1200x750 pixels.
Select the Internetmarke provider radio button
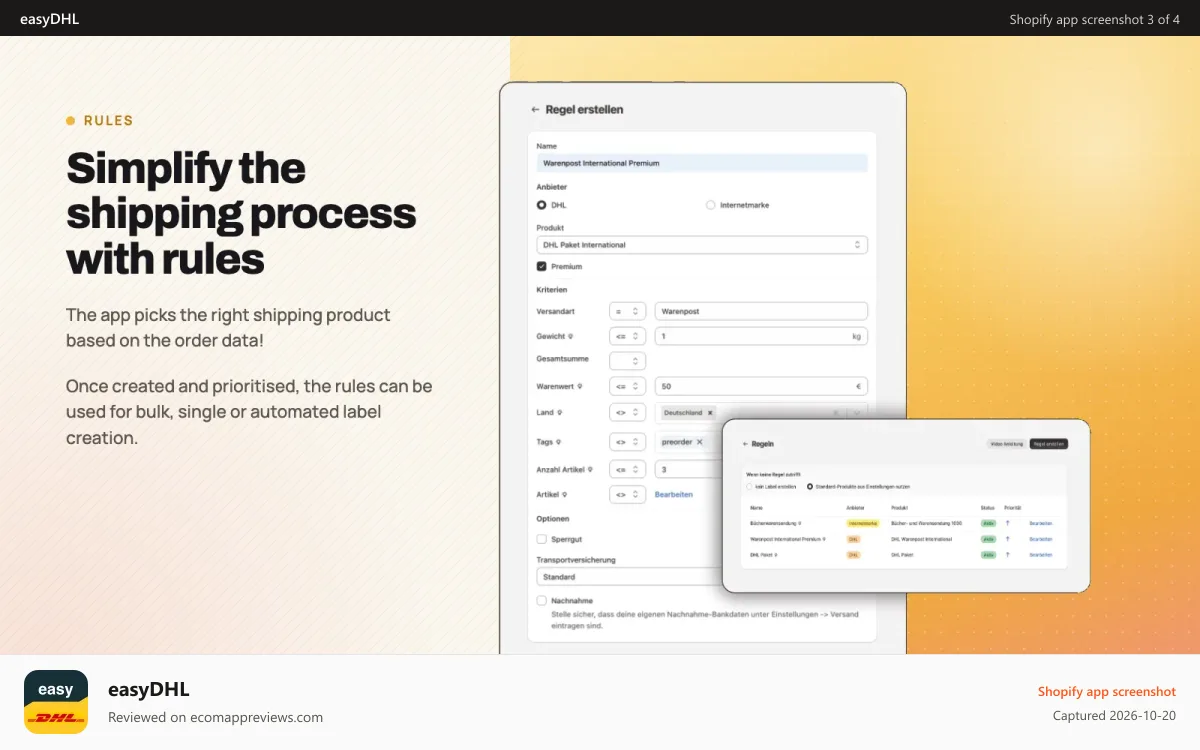tap(711, 205)
